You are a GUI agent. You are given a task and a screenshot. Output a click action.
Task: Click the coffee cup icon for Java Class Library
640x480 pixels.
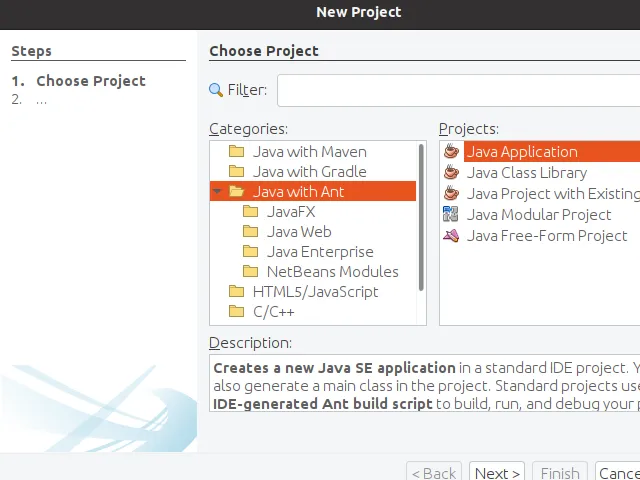(451, 172)
